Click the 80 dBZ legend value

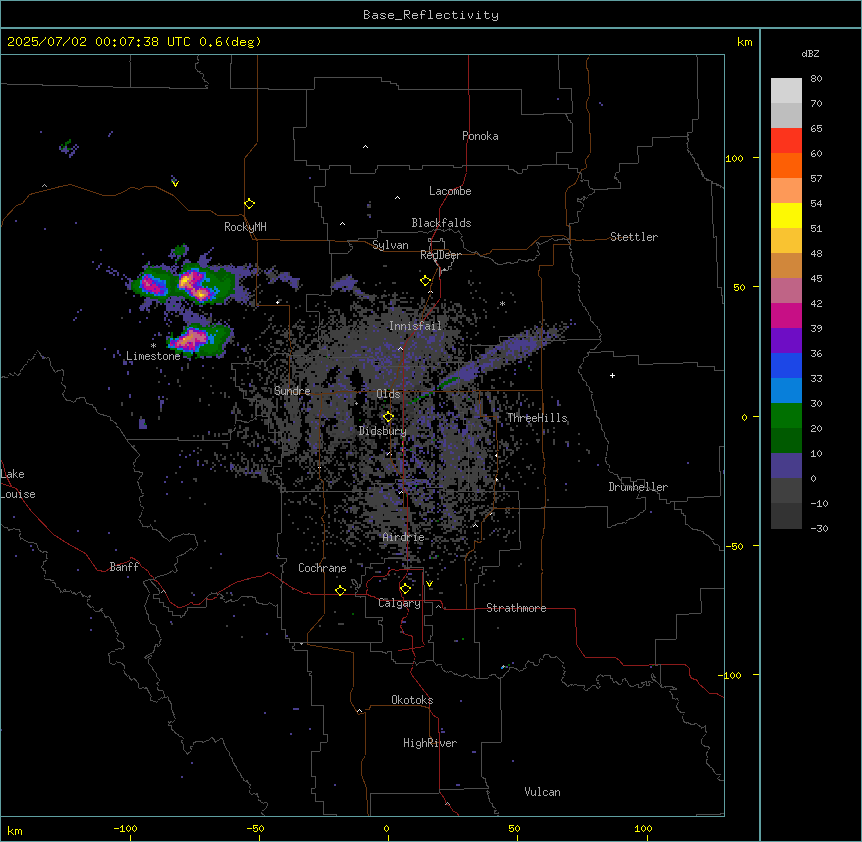[816, 79]
